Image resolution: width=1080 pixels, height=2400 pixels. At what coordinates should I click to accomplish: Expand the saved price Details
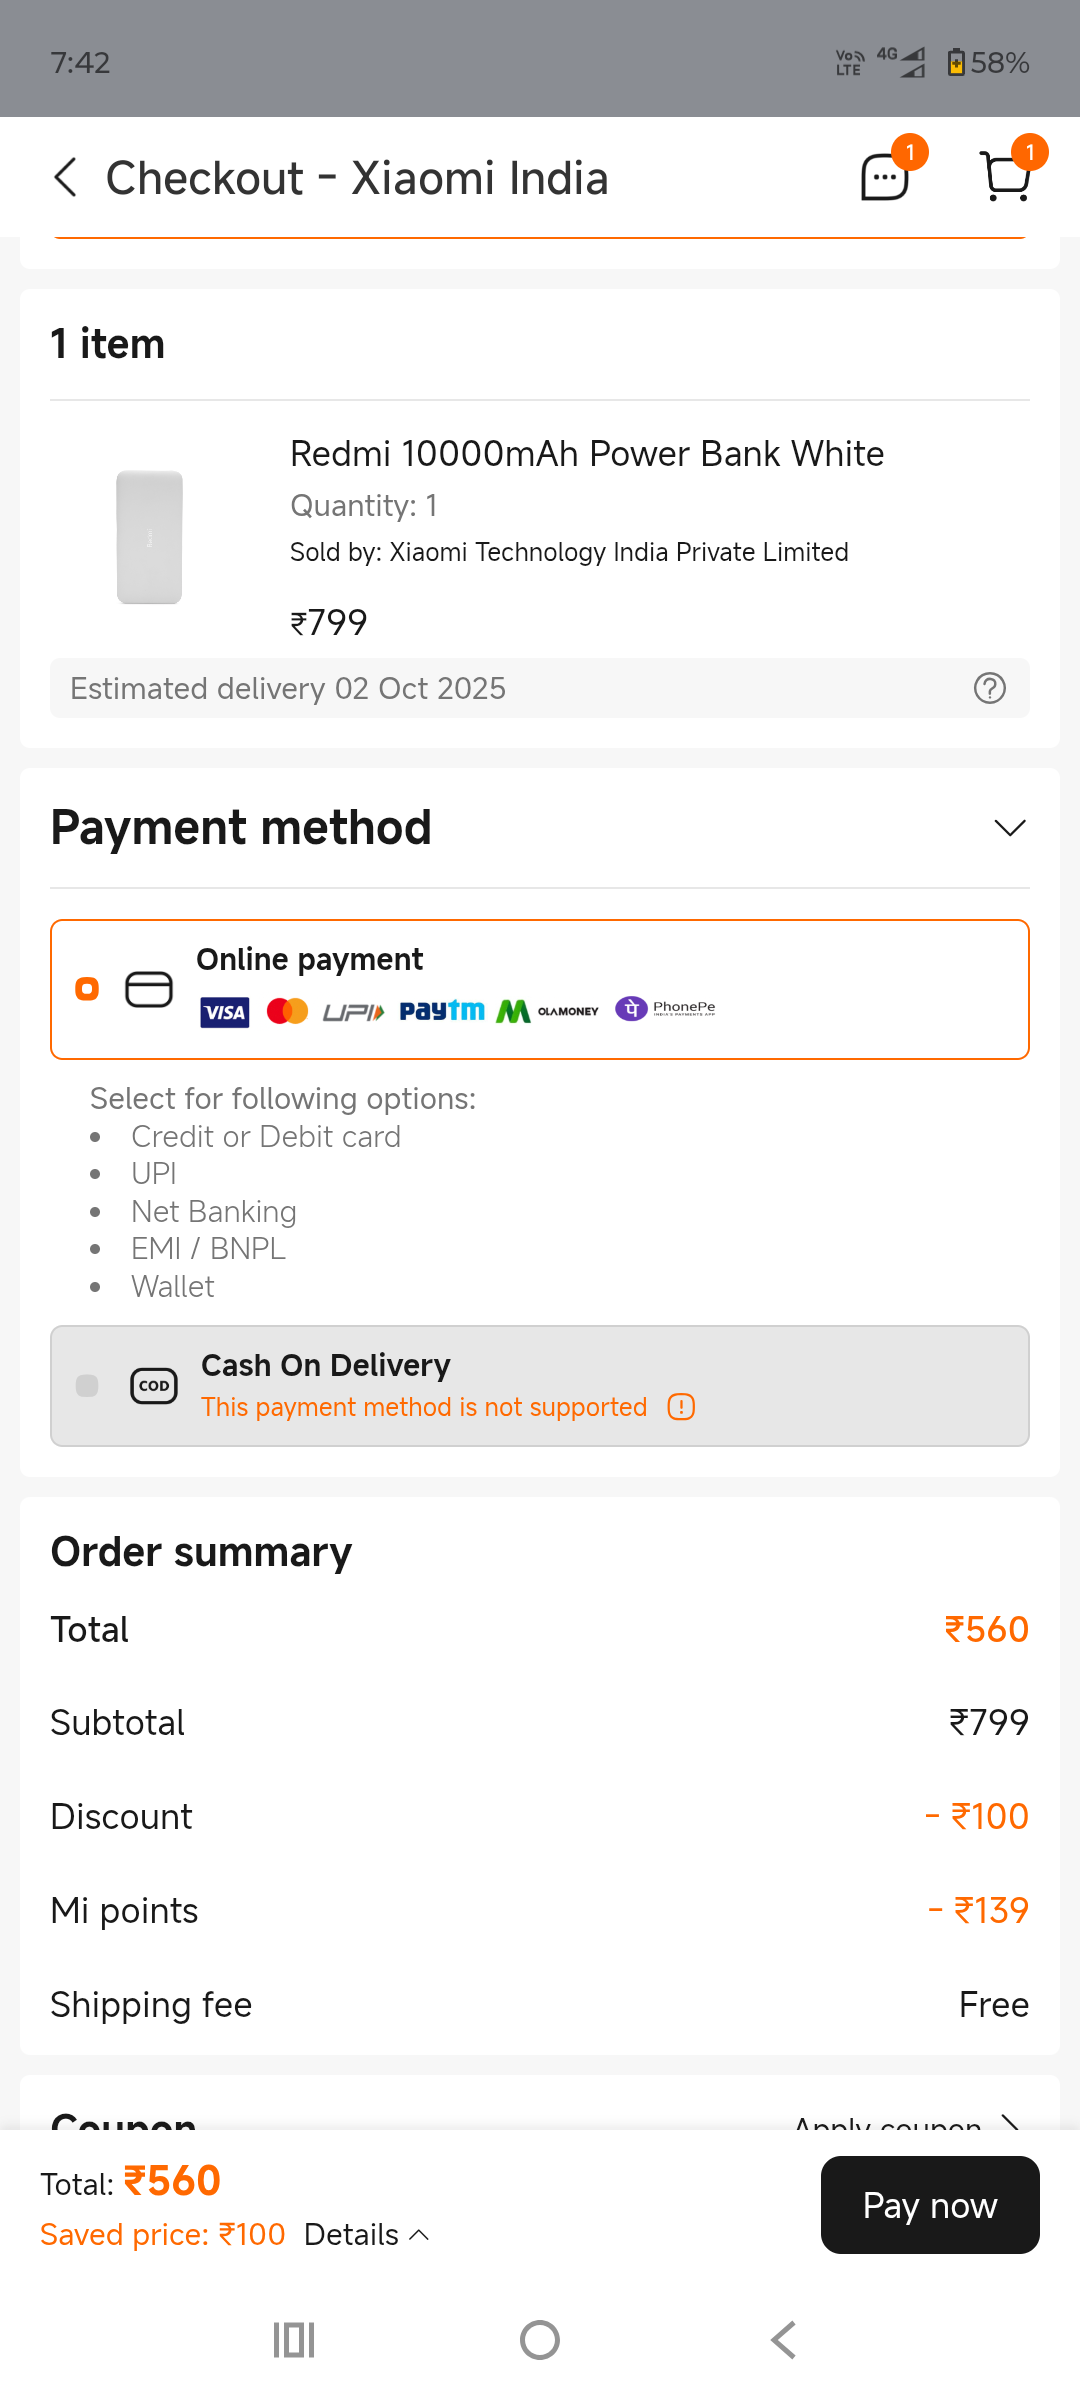(x=366, y=2234)
